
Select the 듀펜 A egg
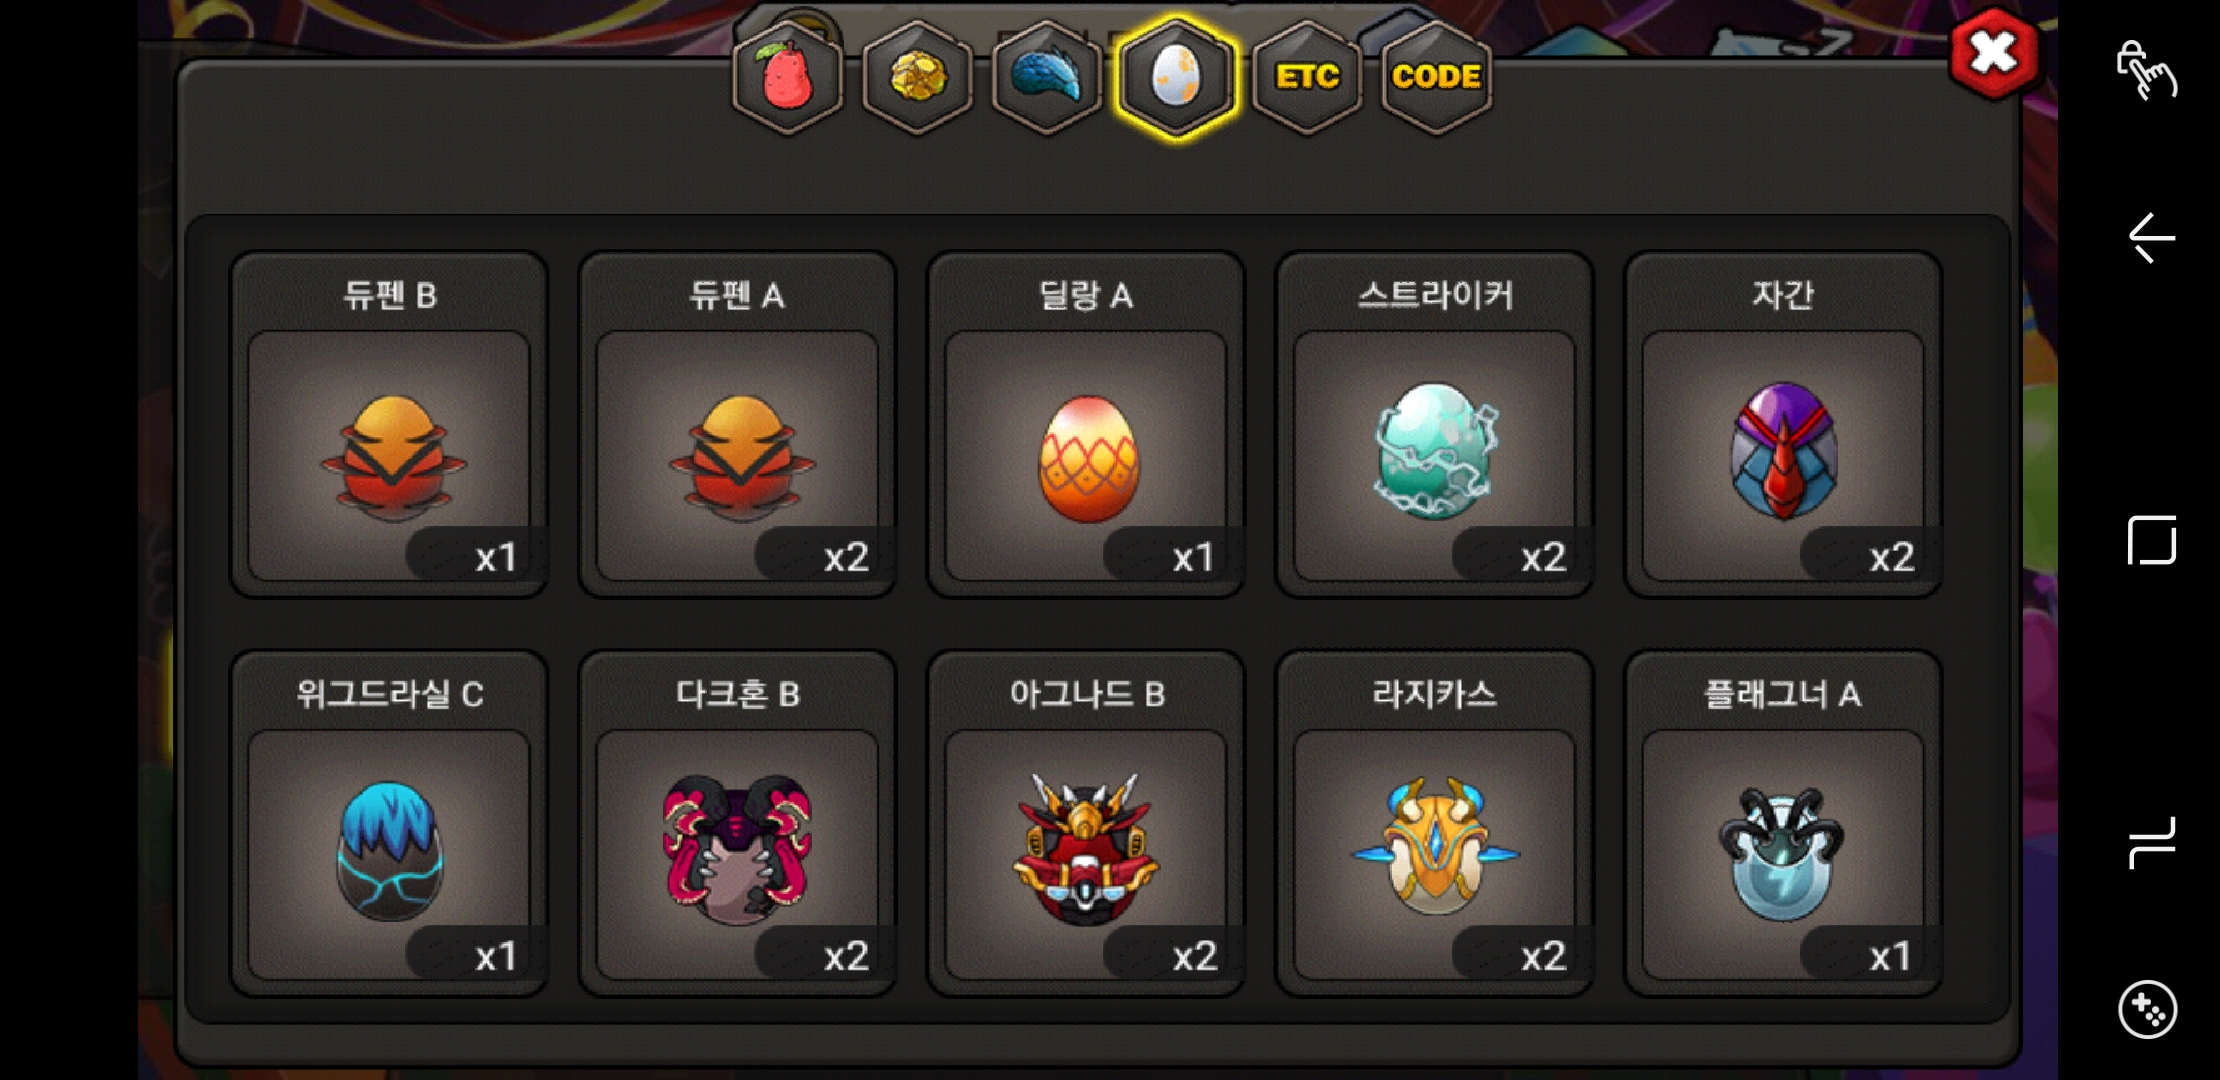point(737,424)
